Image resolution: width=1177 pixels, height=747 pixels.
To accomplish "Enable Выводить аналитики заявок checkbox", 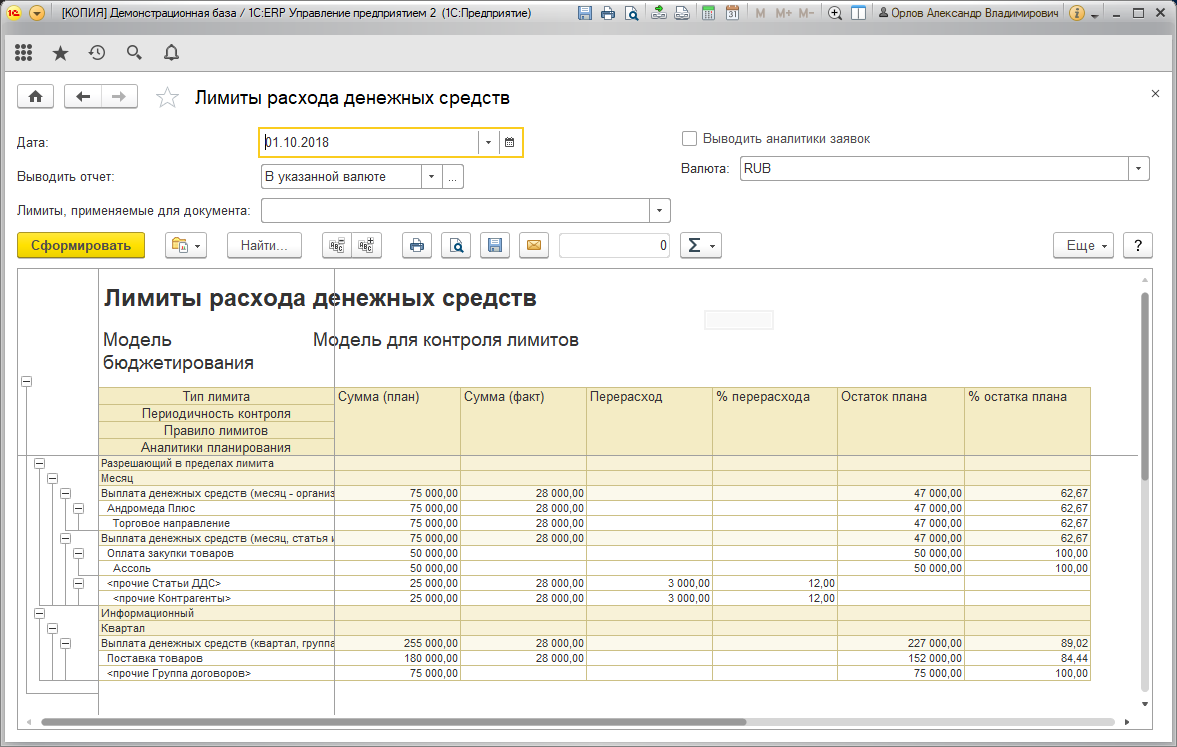I will (689, 139).
